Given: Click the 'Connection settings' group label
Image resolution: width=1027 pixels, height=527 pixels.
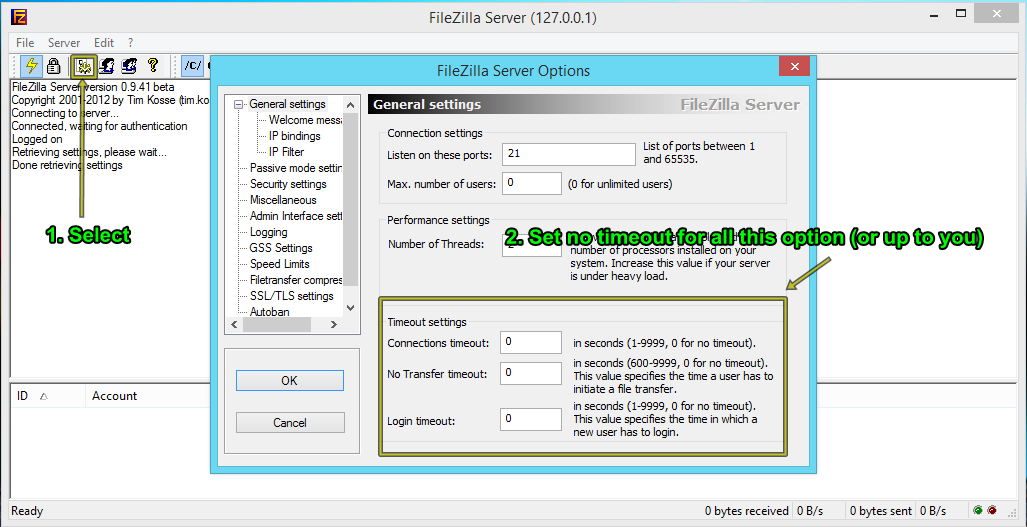Looking at the screenshot, I should click(x=435, y=133).
